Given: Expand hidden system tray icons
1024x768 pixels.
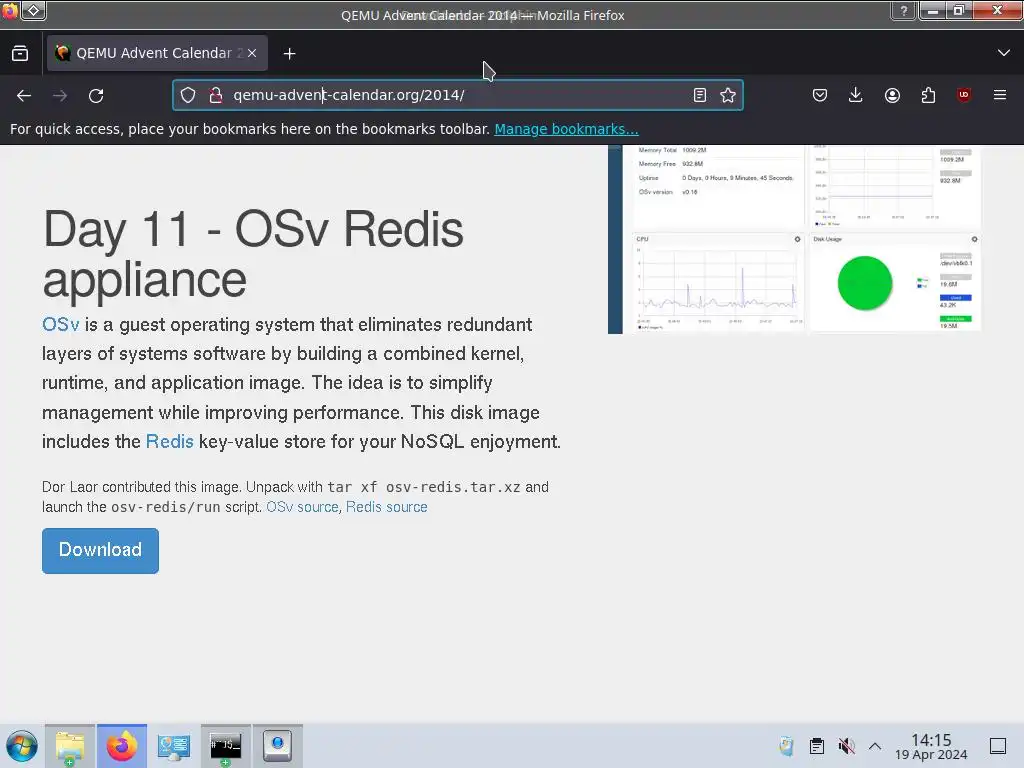Looking at the screenshot, I should click(x=875, y=746).
